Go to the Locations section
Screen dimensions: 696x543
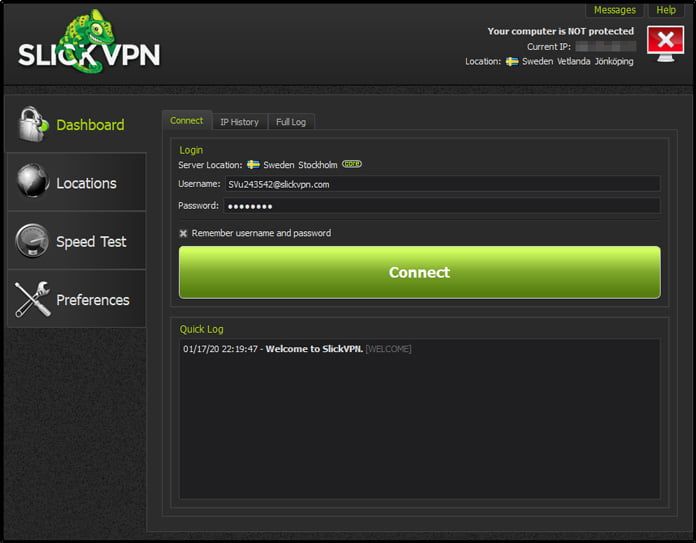tap(76, 182)
